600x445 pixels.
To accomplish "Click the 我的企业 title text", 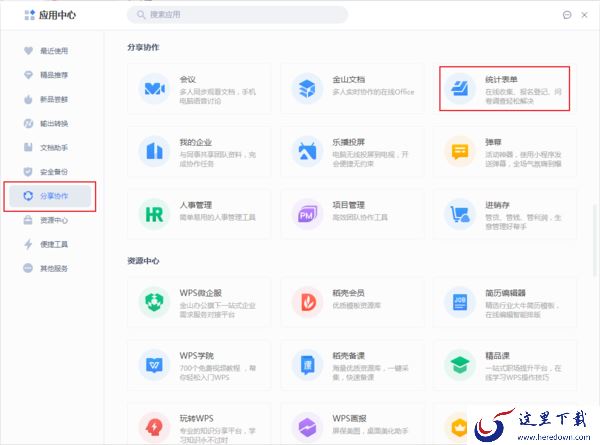I will click(x=196, y=142).
